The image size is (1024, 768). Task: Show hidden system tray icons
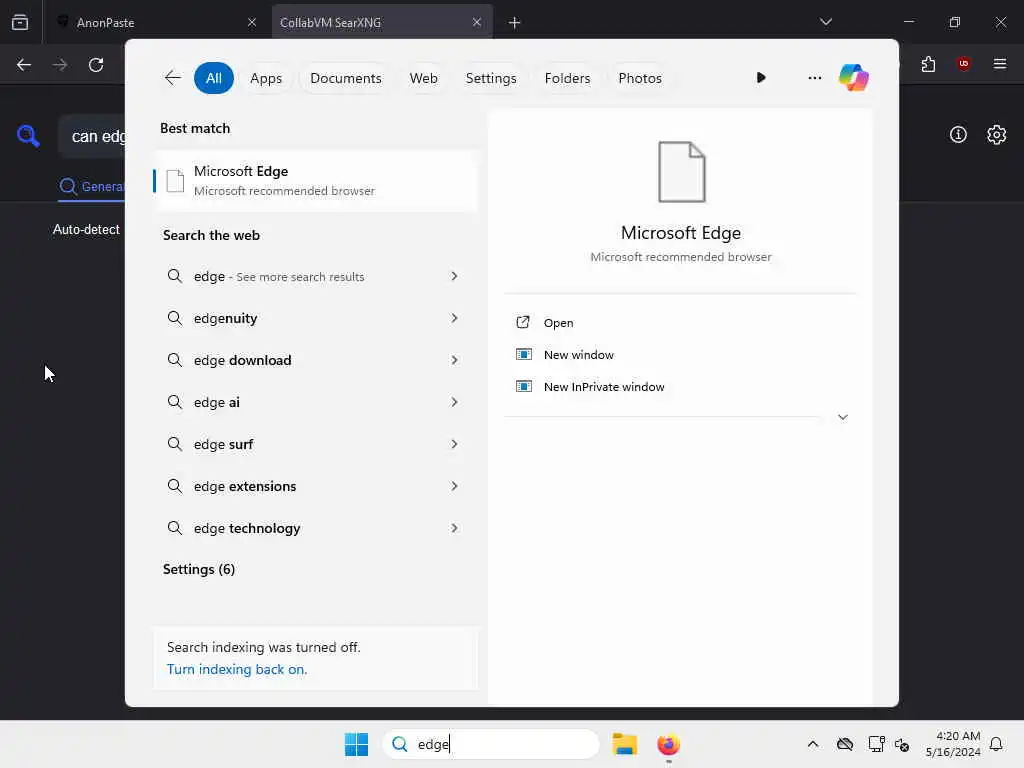pos(812,744)
